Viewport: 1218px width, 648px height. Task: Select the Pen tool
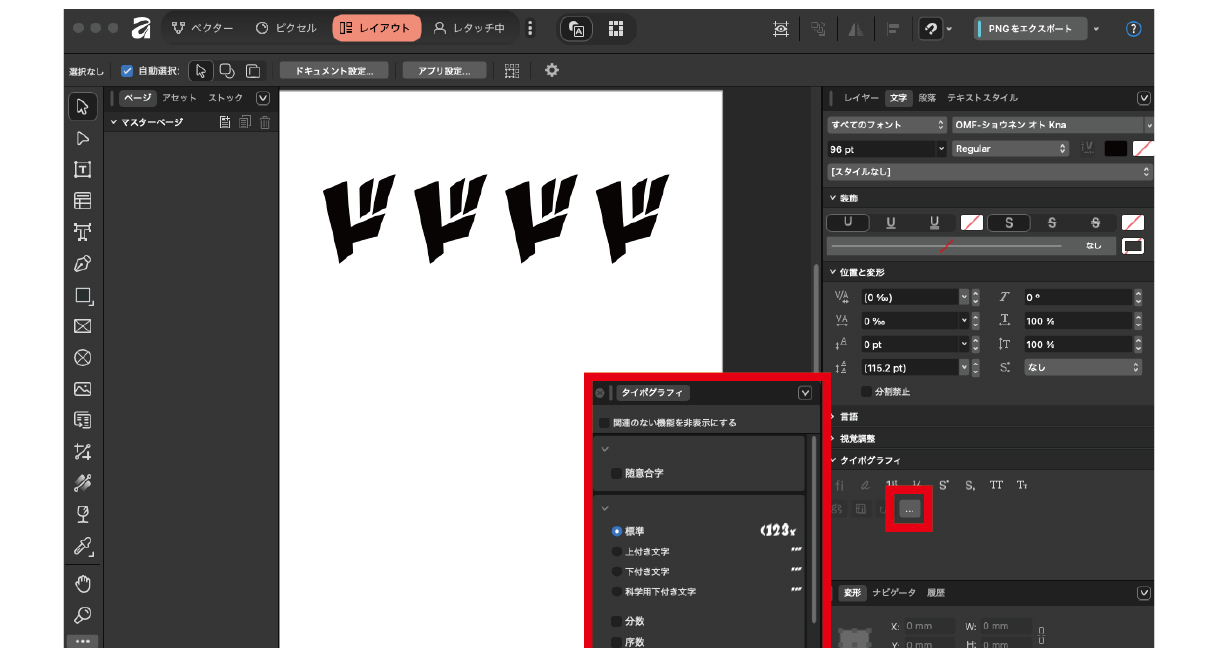83,264
